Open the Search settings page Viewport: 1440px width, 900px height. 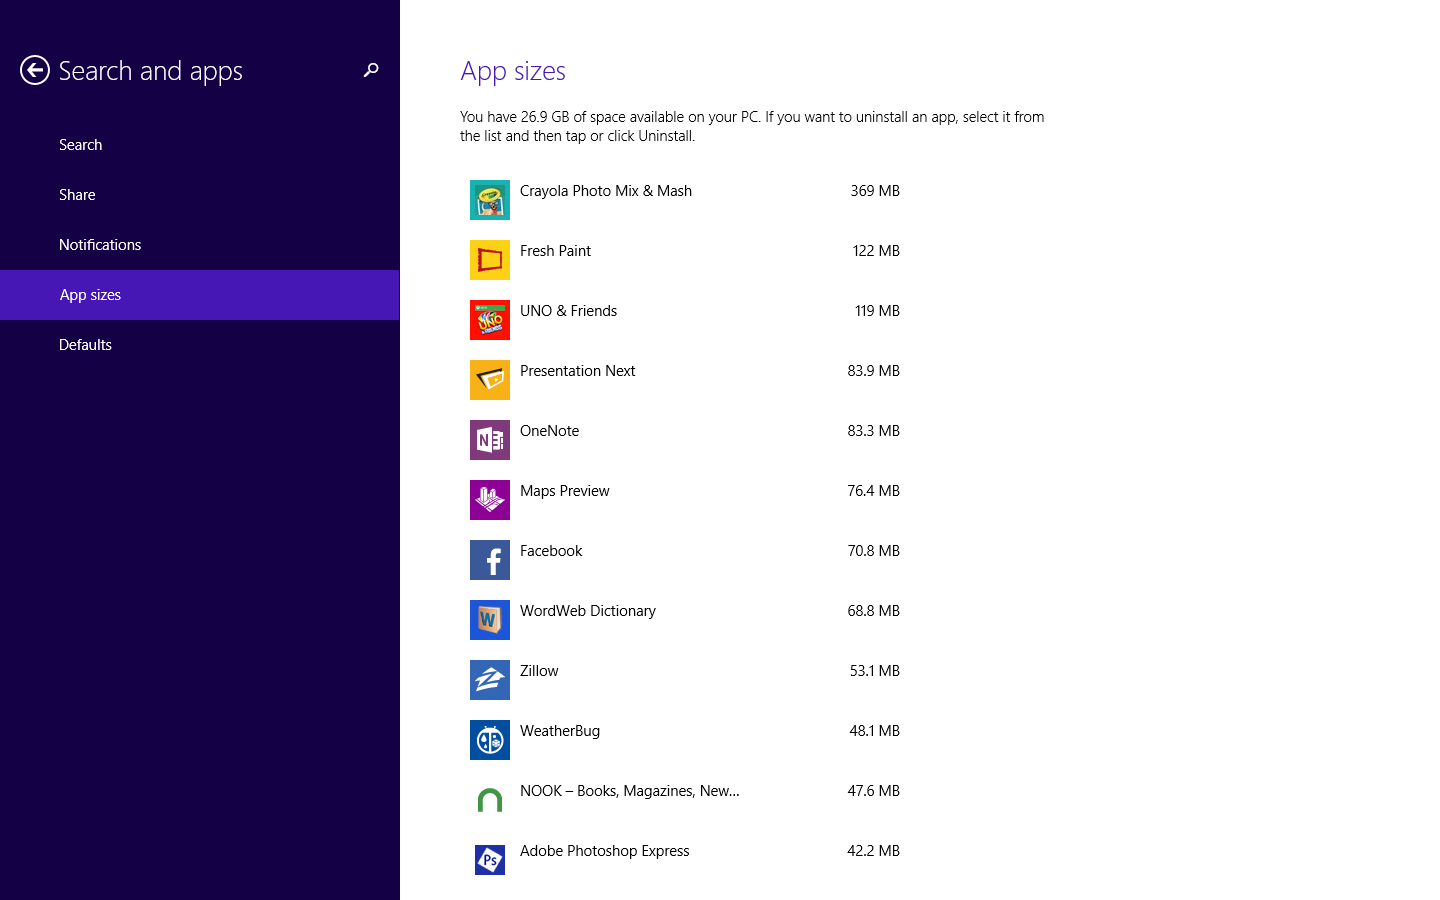200,145
